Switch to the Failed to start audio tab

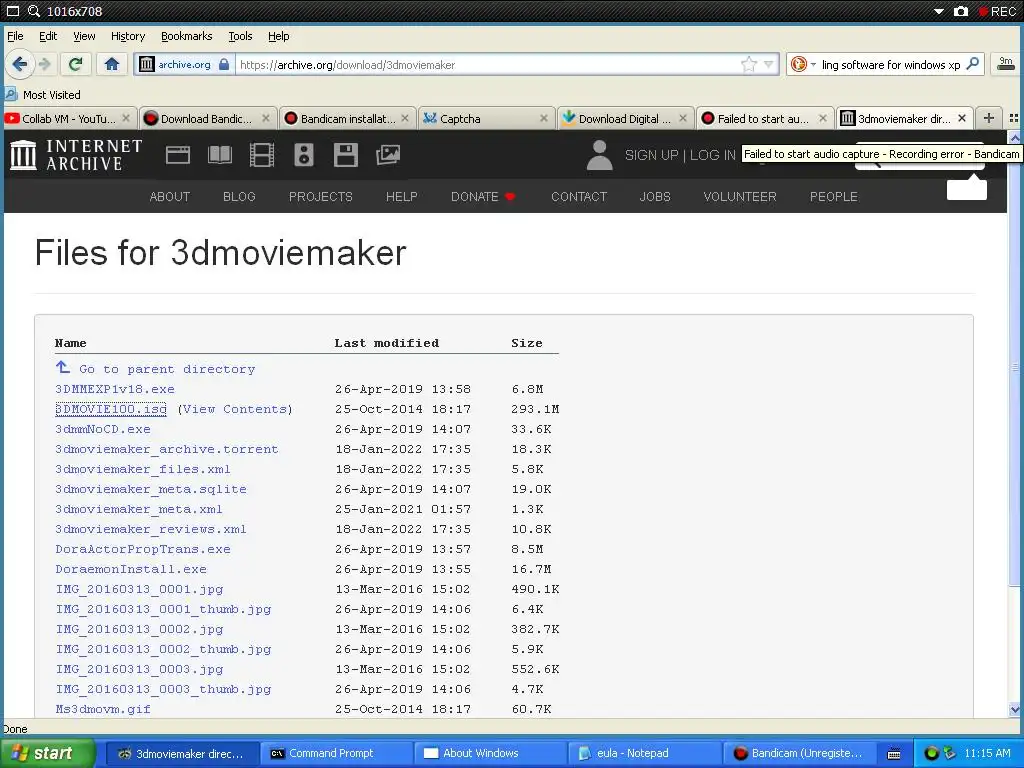pyautogui.click(x=765, y=118)
